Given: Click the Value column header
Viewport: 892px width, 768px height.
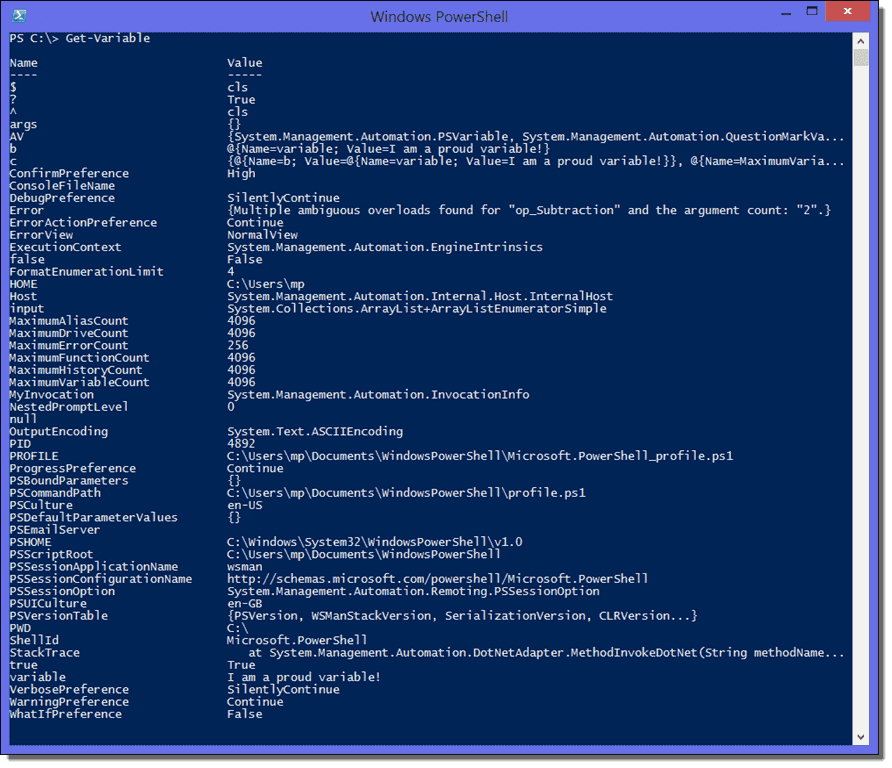Looking at the screenshot, I should tap(245, 63).
